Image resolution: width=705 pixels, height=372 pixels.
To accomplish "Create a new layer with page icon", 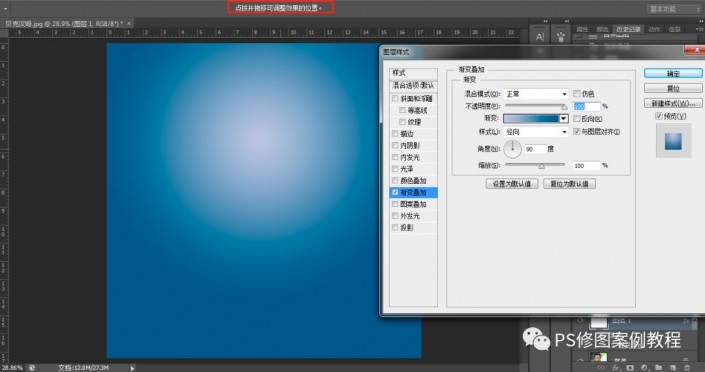I will (673, 368).
